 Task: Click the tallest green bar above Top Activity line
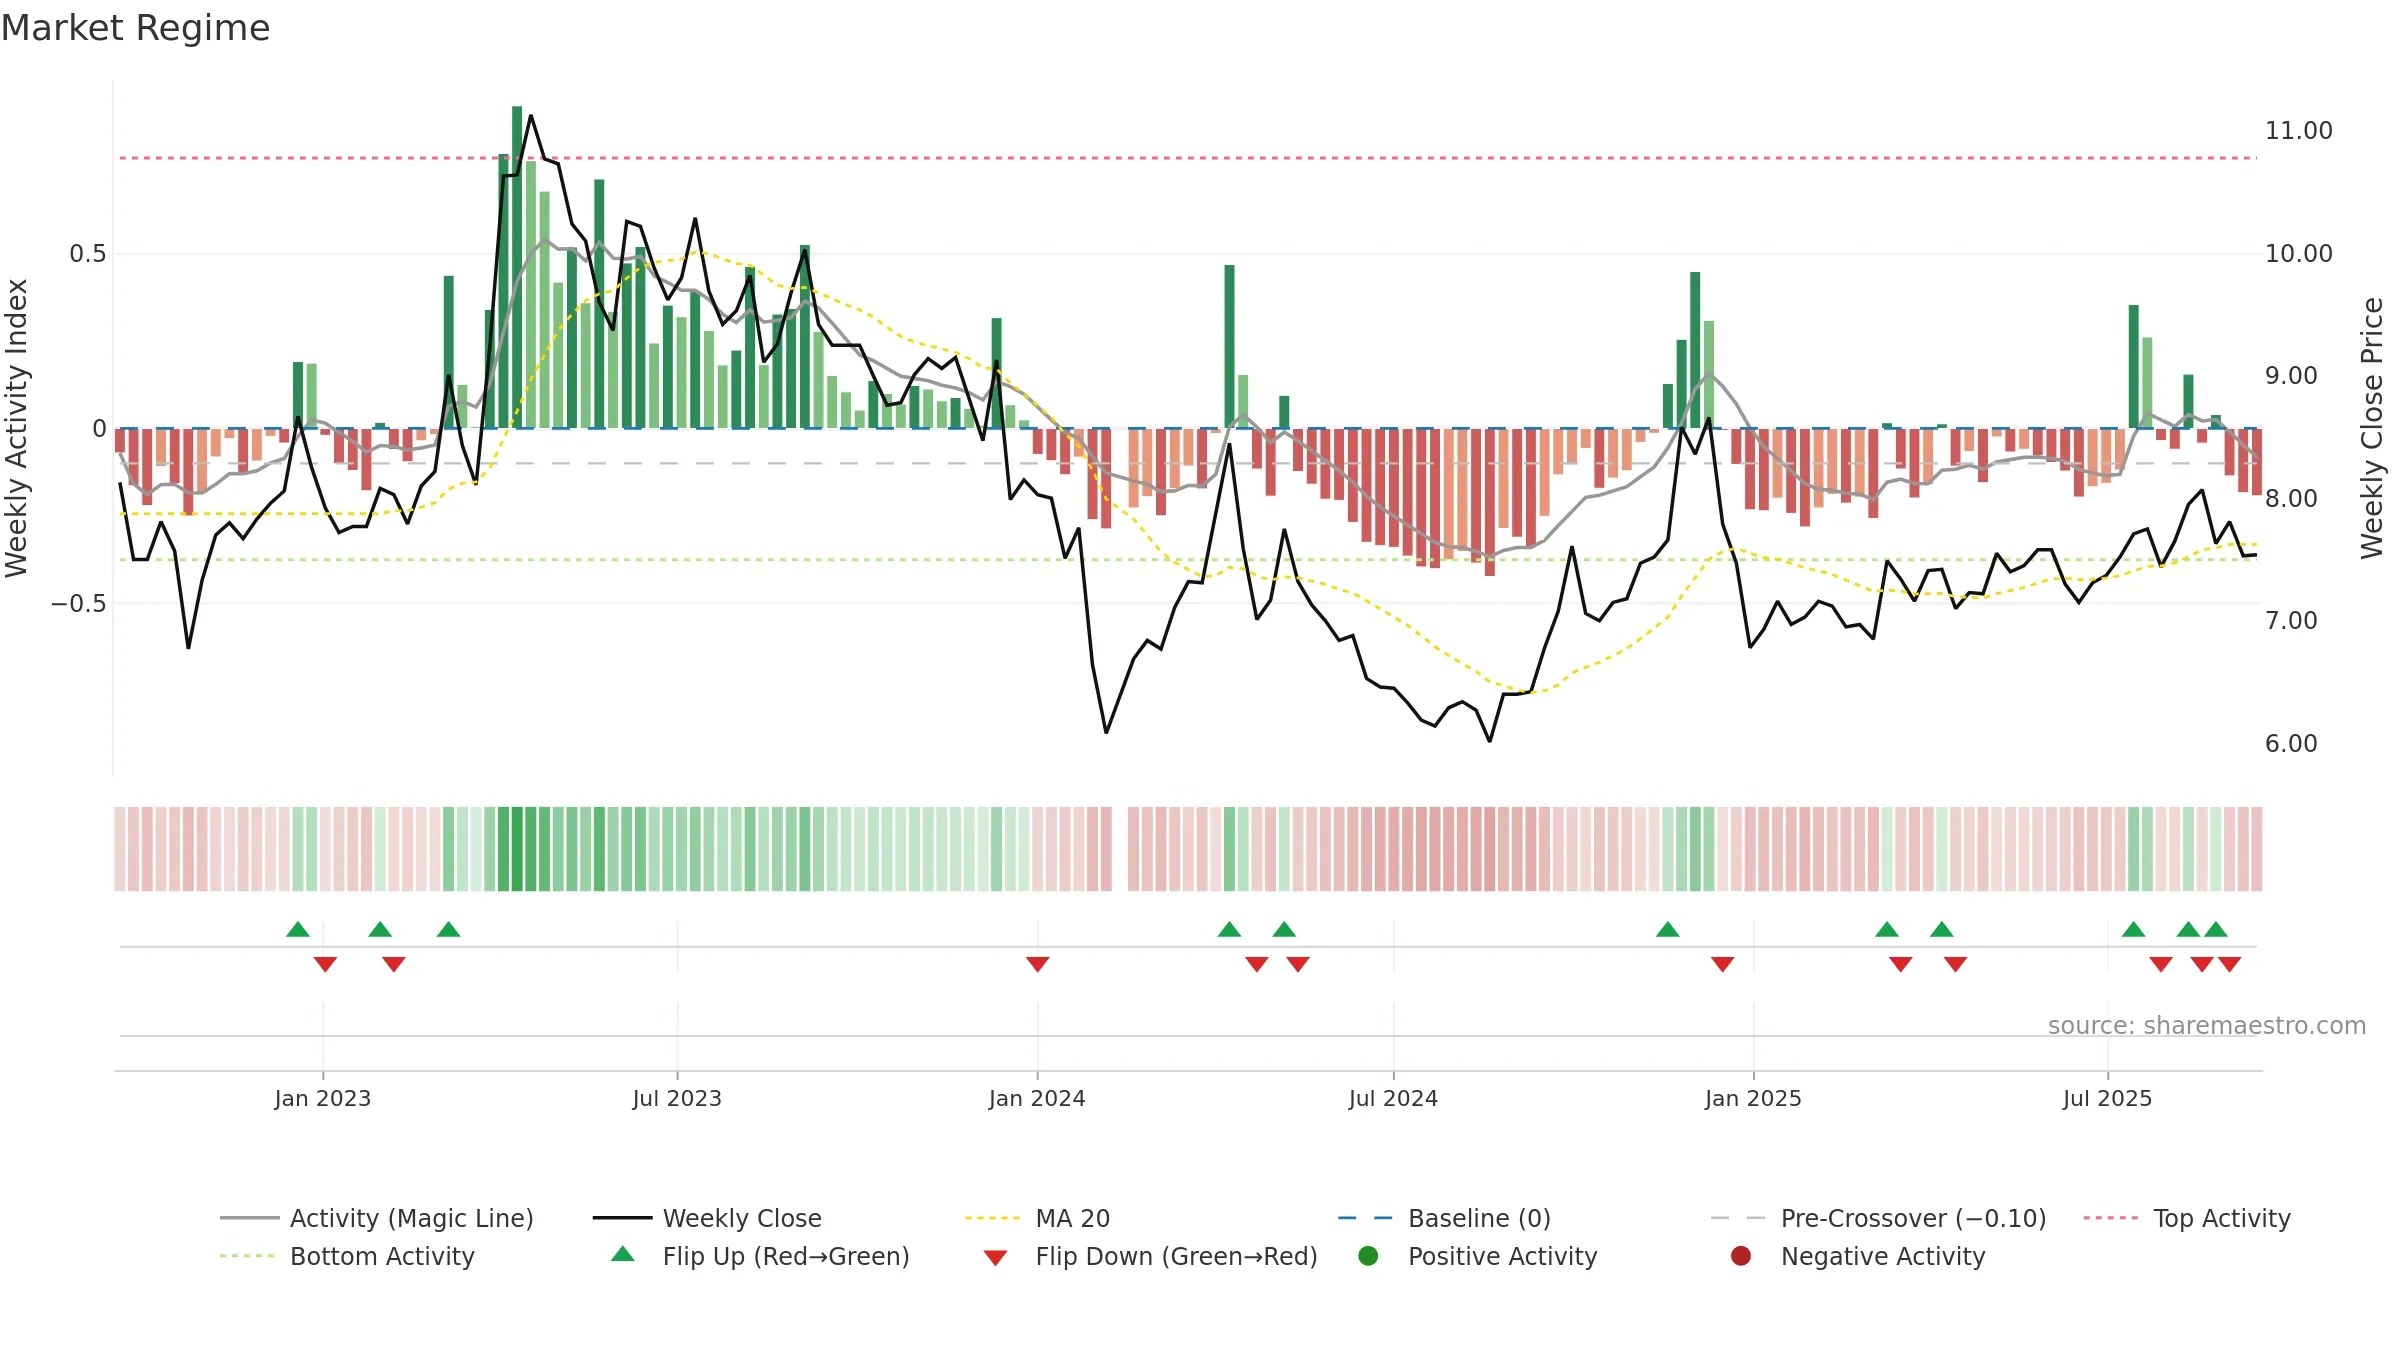pyautogui.click(x=517, y=267)
